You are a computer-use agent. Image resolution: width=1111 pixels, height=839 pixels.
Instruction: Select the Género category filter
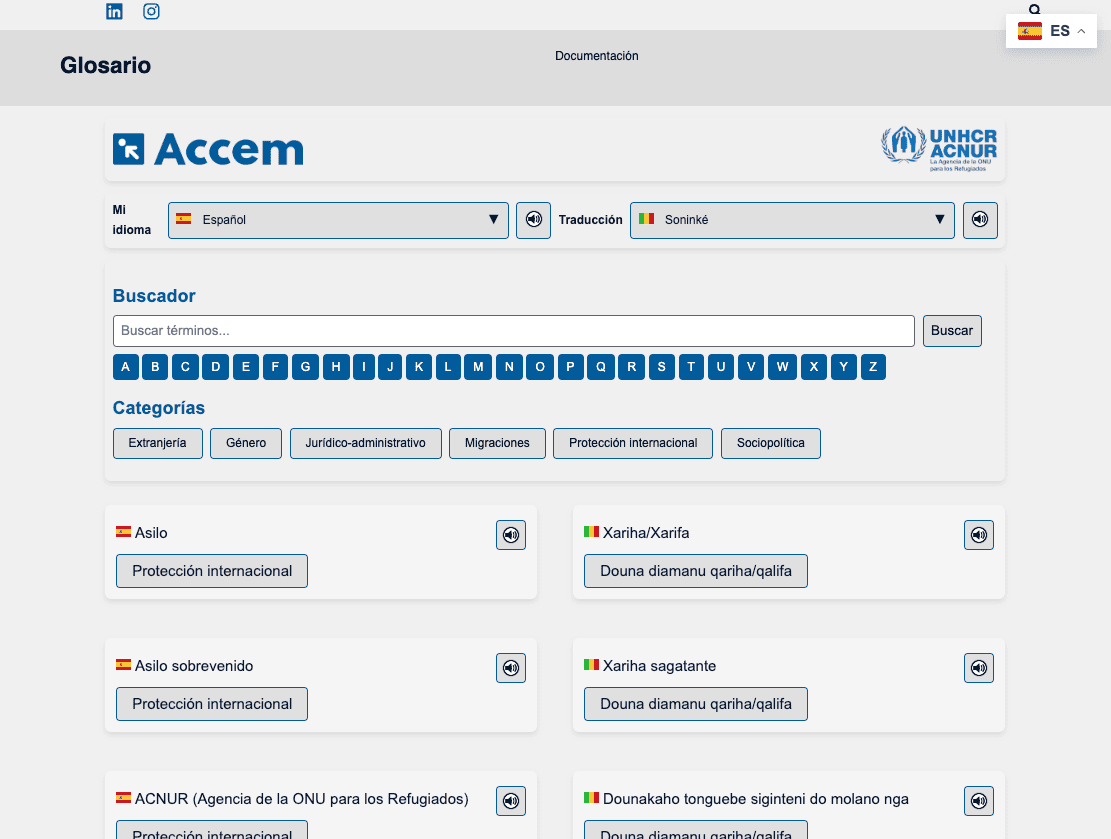(x=246, y=443)
